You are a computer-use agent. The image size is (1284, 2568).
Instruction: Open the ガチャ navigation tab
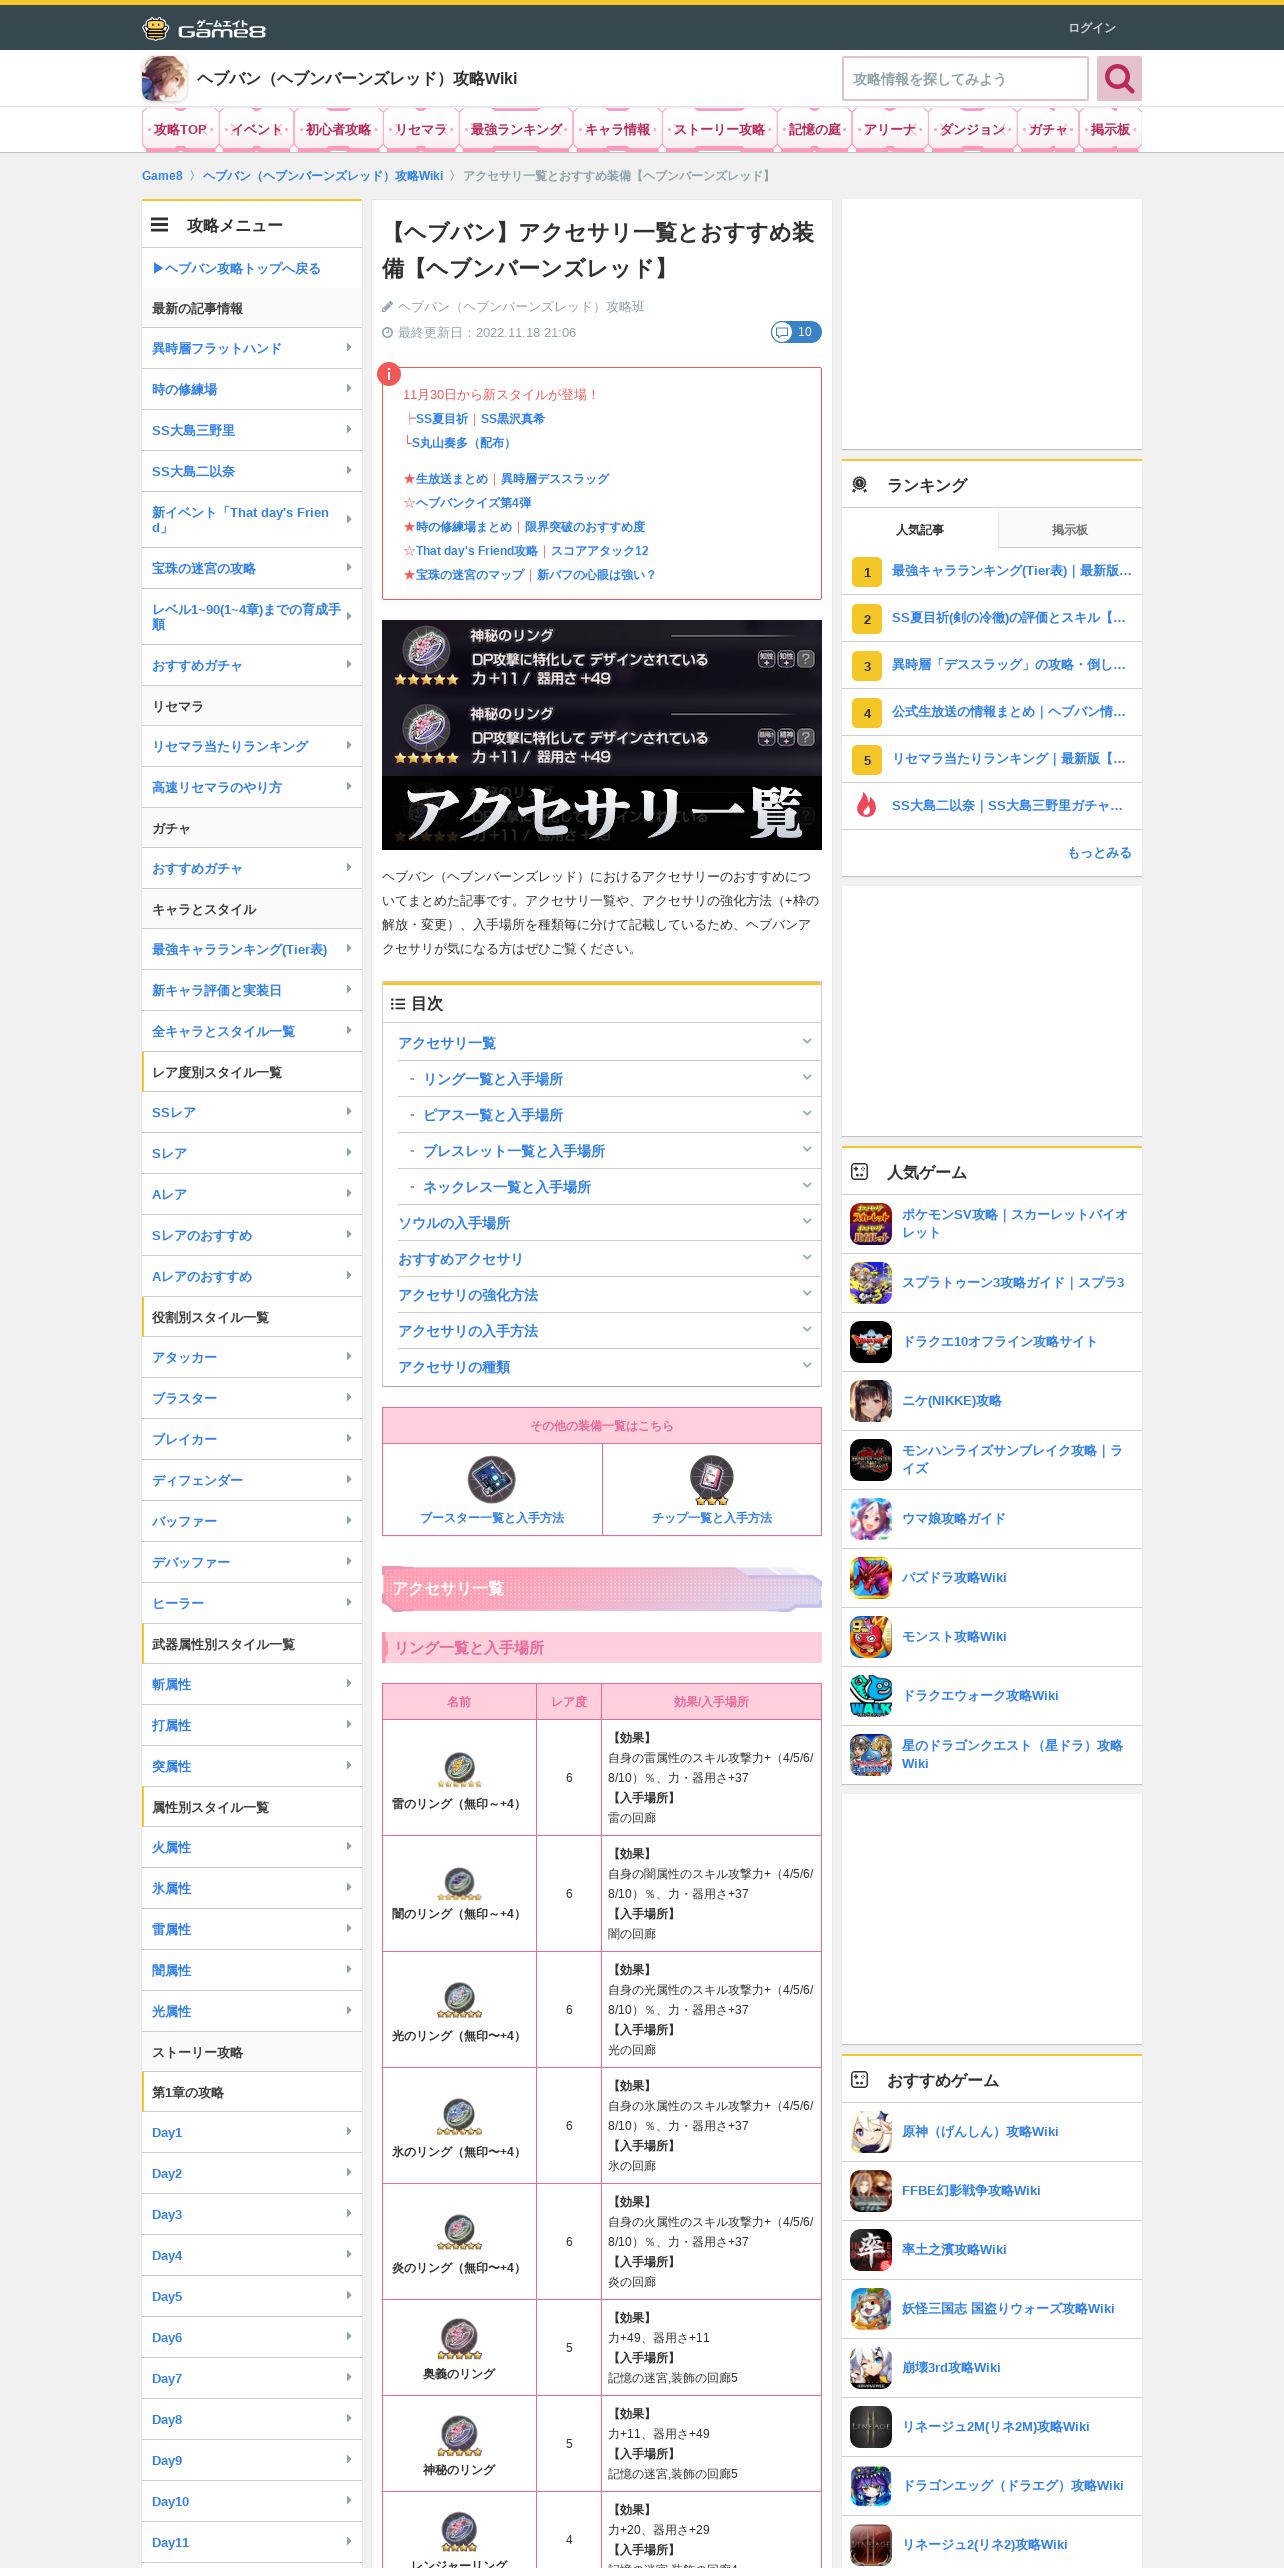tap(1048, 130)
